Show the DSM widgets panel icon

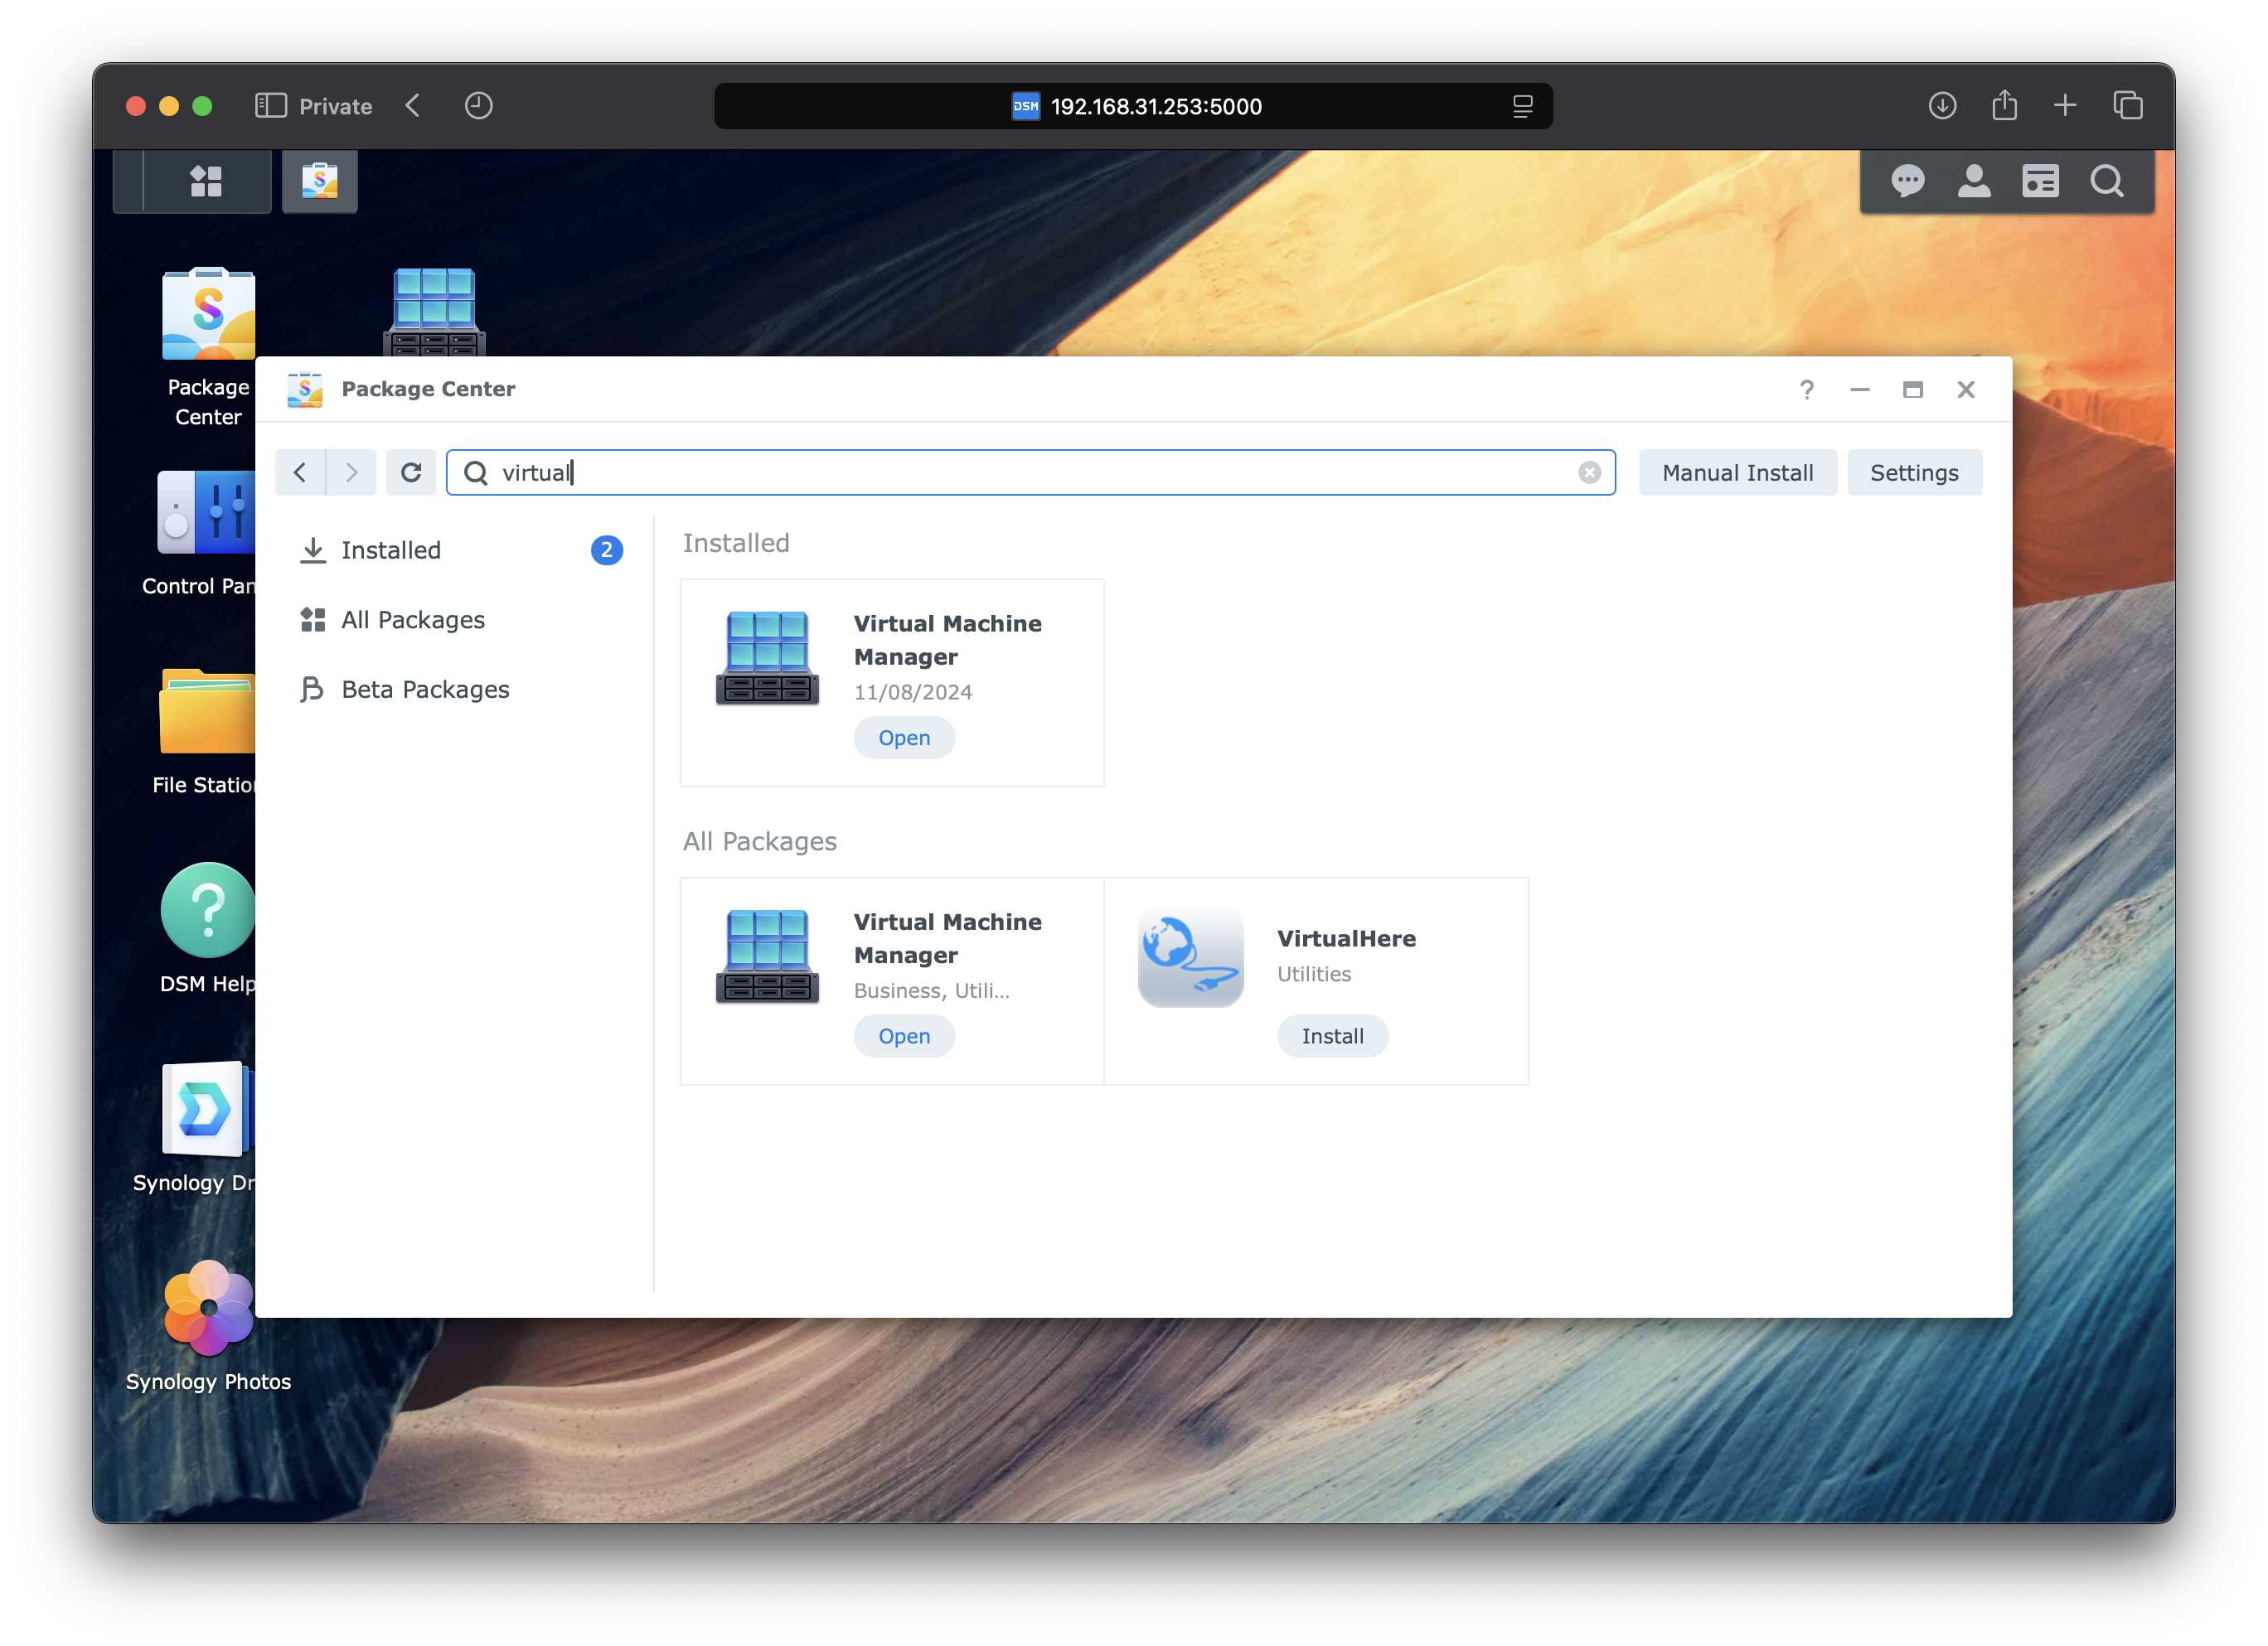(x=2040, y=181)
